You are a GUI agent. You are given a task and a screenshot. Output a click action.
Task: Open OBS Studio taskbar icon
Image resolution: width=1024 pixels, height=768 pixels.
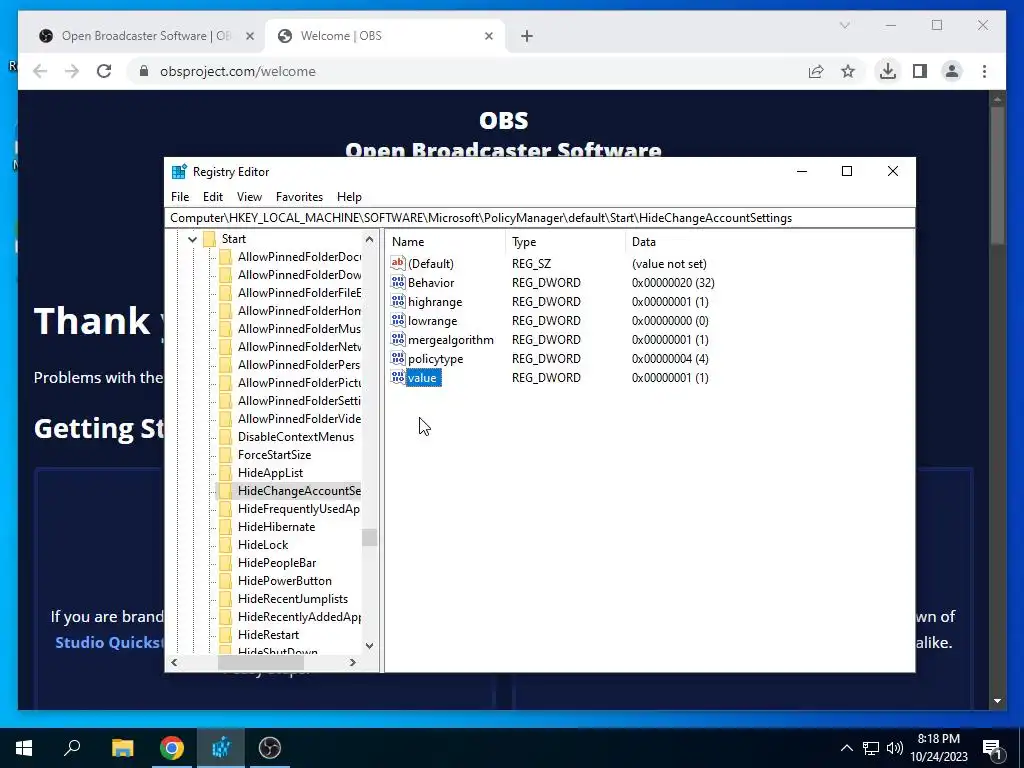pos(270,748)
